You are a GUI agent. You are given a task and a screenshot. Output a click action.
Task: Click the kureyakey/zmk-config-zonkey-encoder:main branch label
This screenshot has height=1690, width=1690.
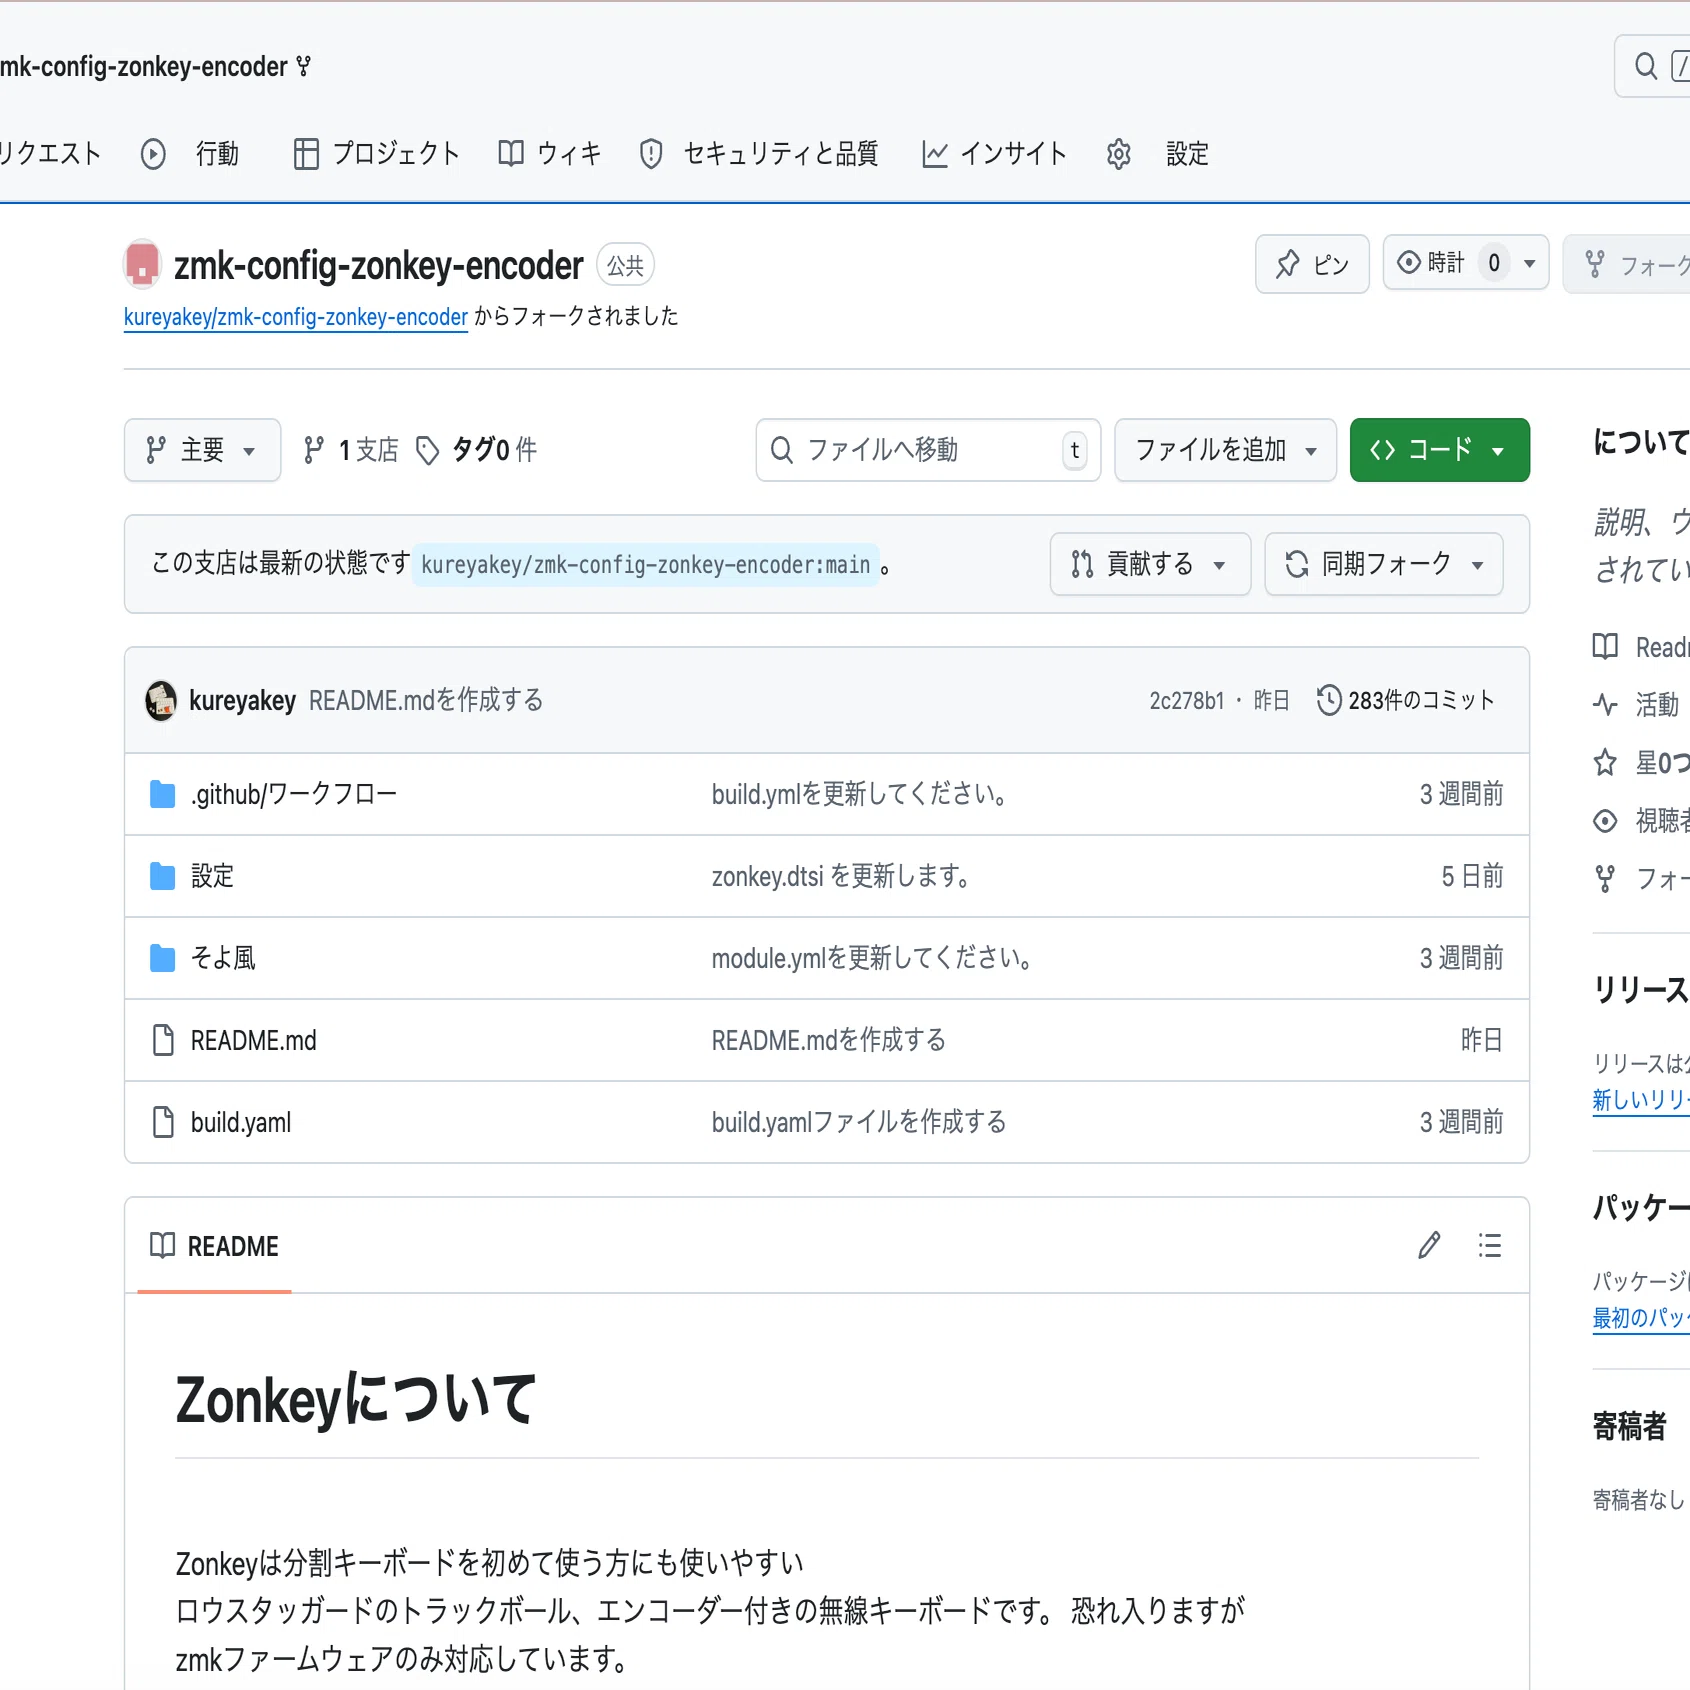[646, 565]
